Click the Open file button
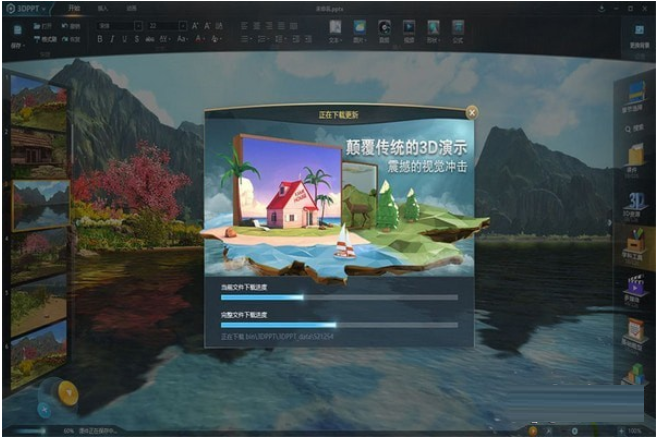The image size is (657, 437). pyautogui.click(x=42, y=26)
